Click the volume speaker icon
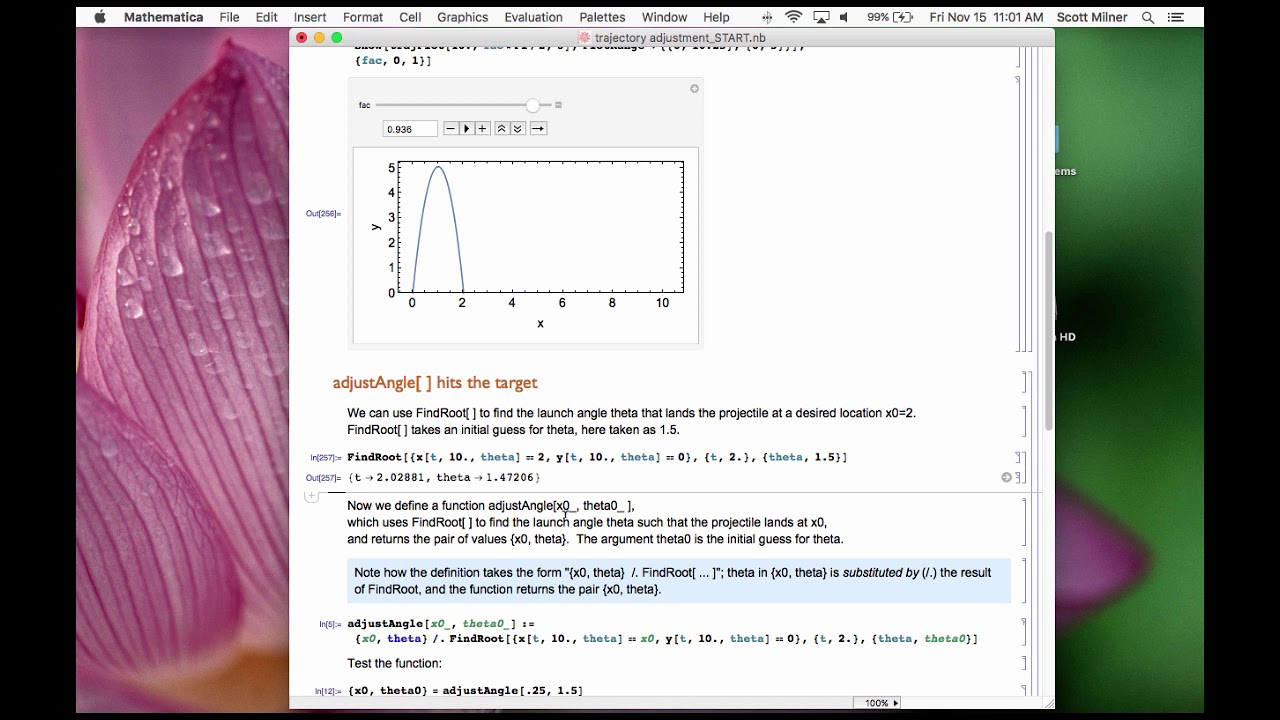This screenshot has width=1280, height=720. [x=844, y=17]
